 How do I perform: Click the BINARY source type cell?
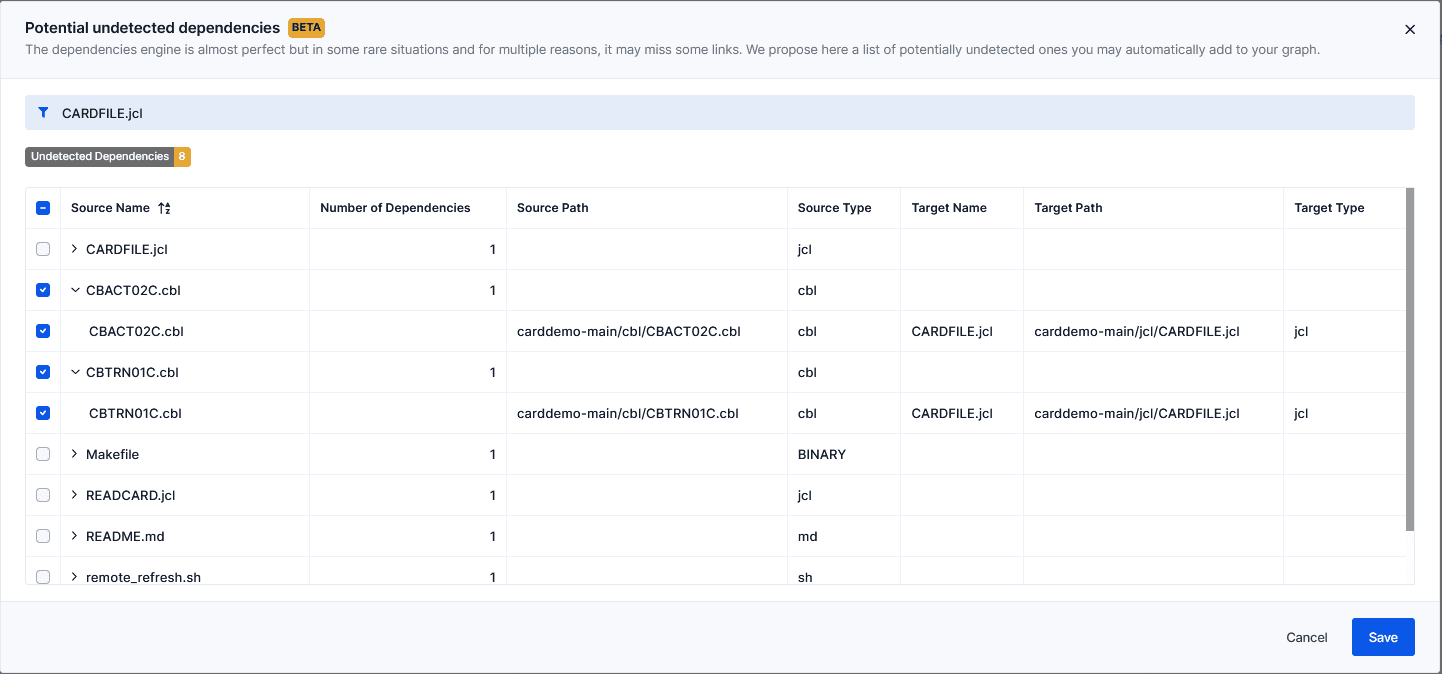point(822,454)
